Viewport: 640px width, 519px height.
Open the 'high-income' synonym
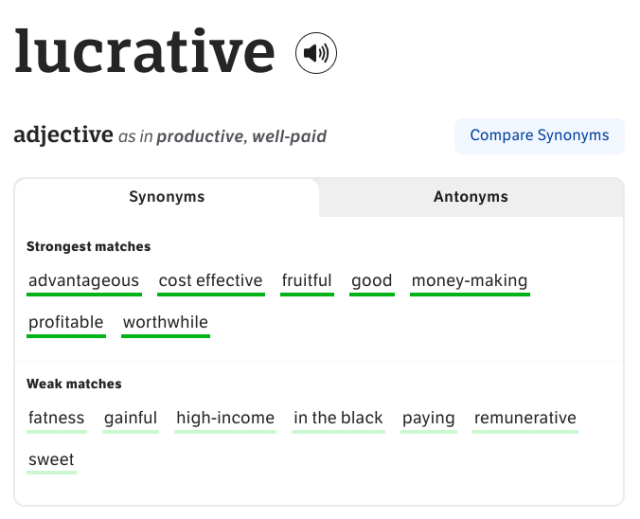(x=225, y=420)
